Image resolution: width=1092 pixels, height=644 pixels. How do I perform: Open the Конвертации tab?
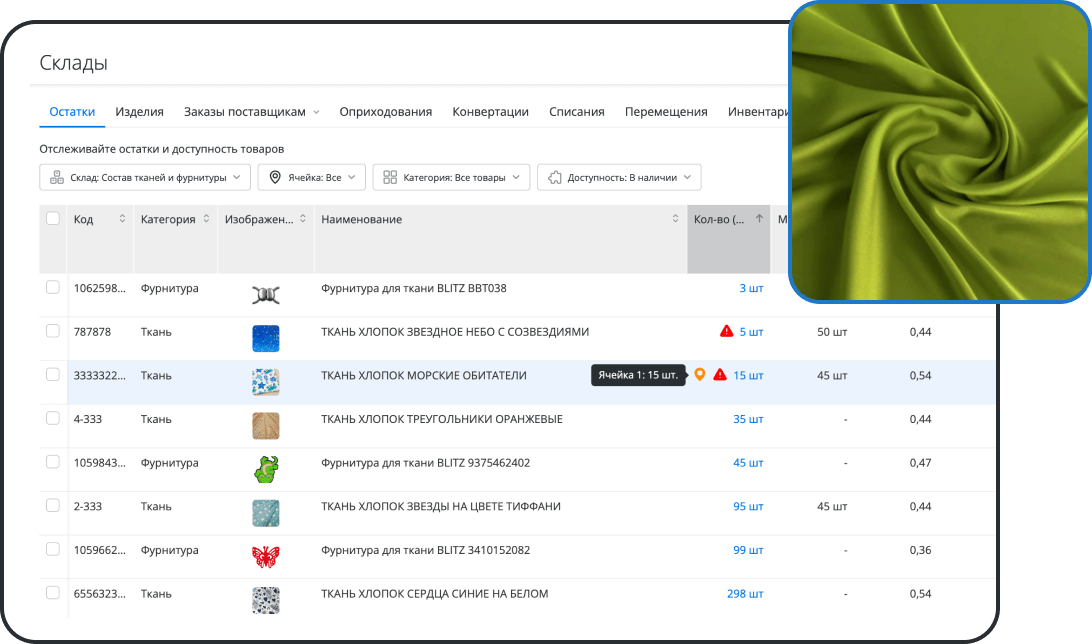489,111
